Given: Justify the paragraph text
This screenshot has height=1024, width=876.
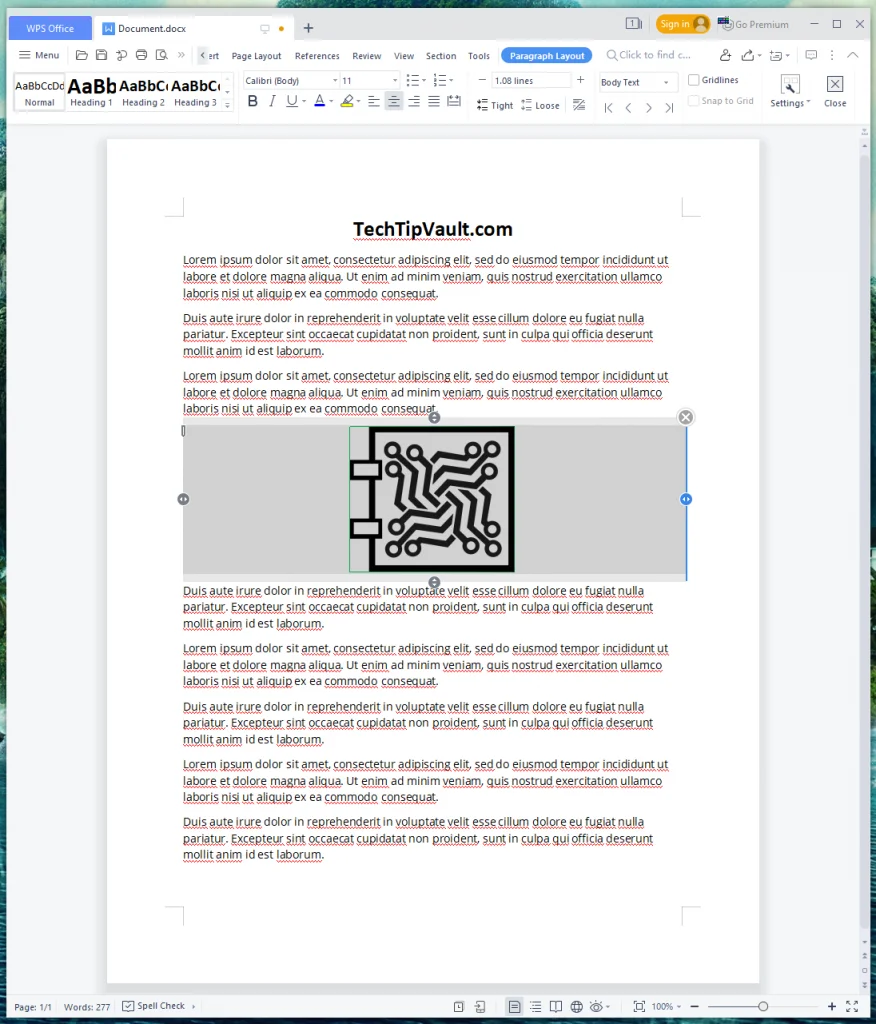Looking at the screenshot, I should pyautogui.click(x=434, y=101).
